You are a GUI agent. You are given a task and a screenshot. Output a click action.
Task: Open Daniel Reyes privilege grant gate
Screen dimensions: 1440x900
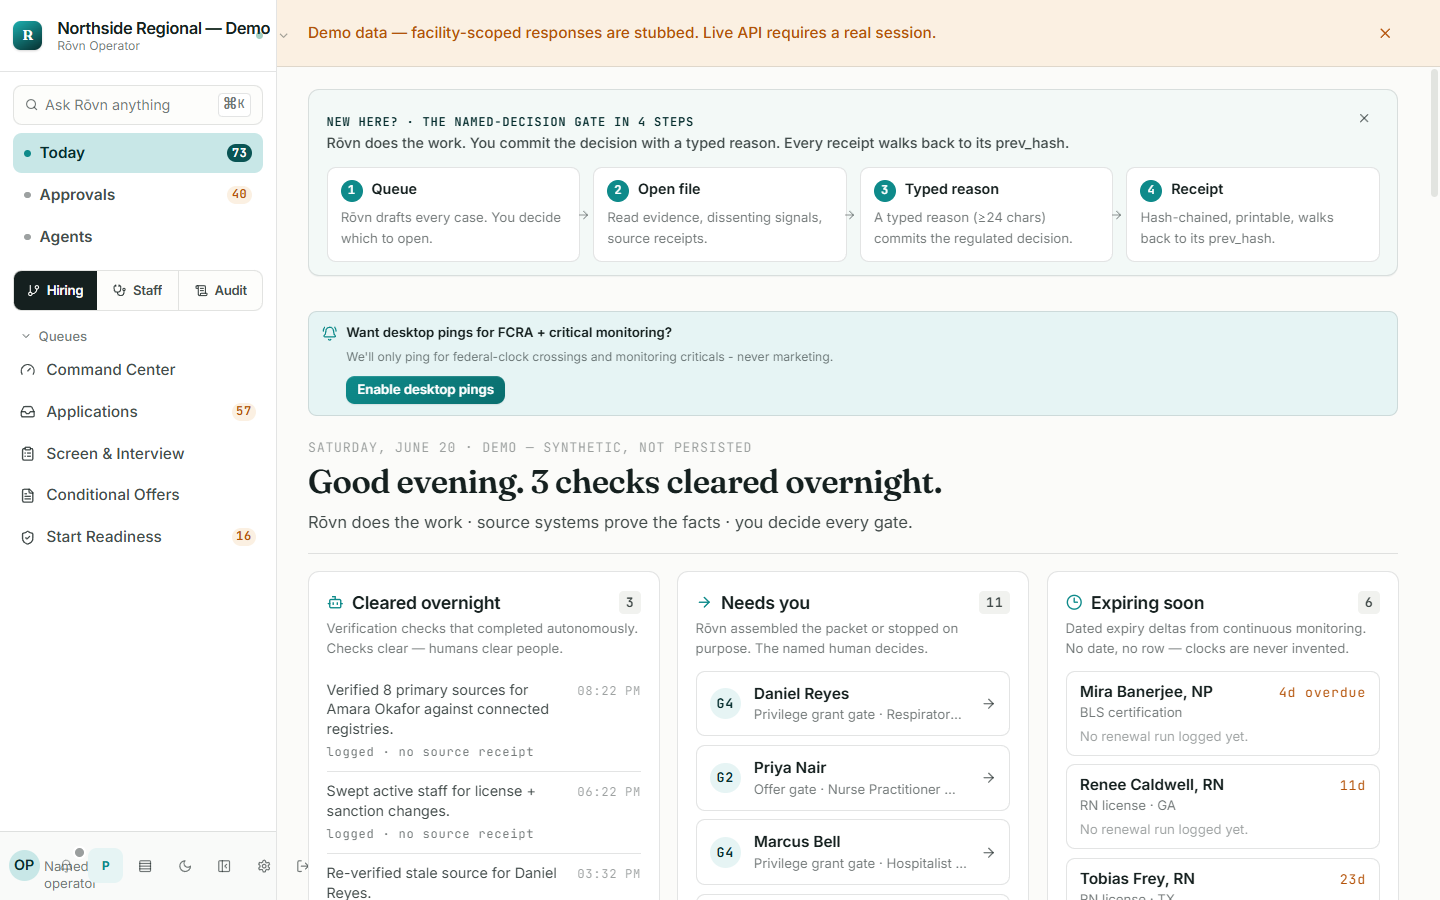click(x=853, y=704)
